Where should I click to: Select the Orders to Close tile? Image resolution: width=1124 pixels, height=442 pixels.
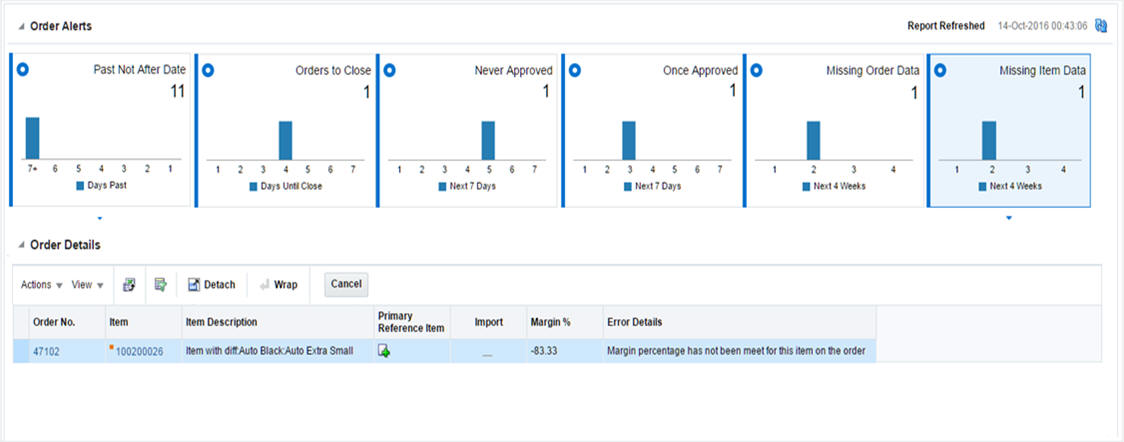coord(285,130)
